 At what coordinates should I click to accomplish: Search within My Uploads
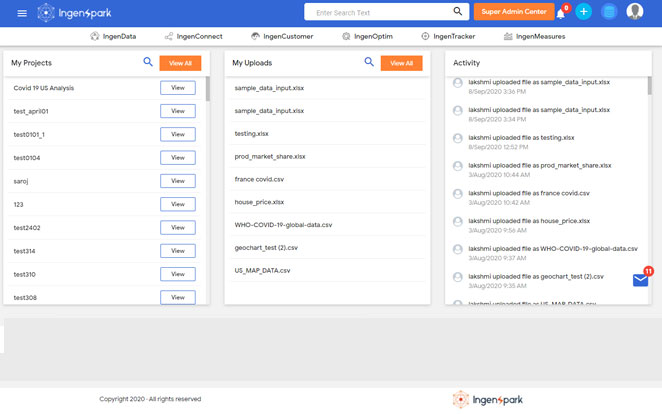pyautogui.click(x=369, y=62)
